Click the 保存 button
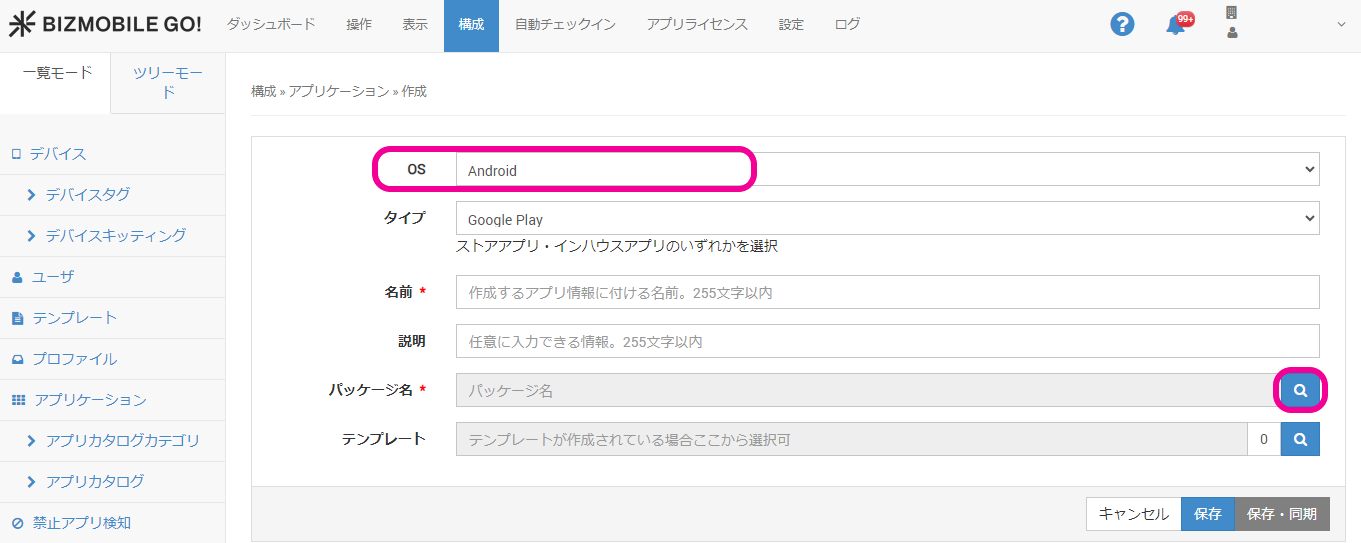This screenshot has height=543, width=1361. [1207, 514]
